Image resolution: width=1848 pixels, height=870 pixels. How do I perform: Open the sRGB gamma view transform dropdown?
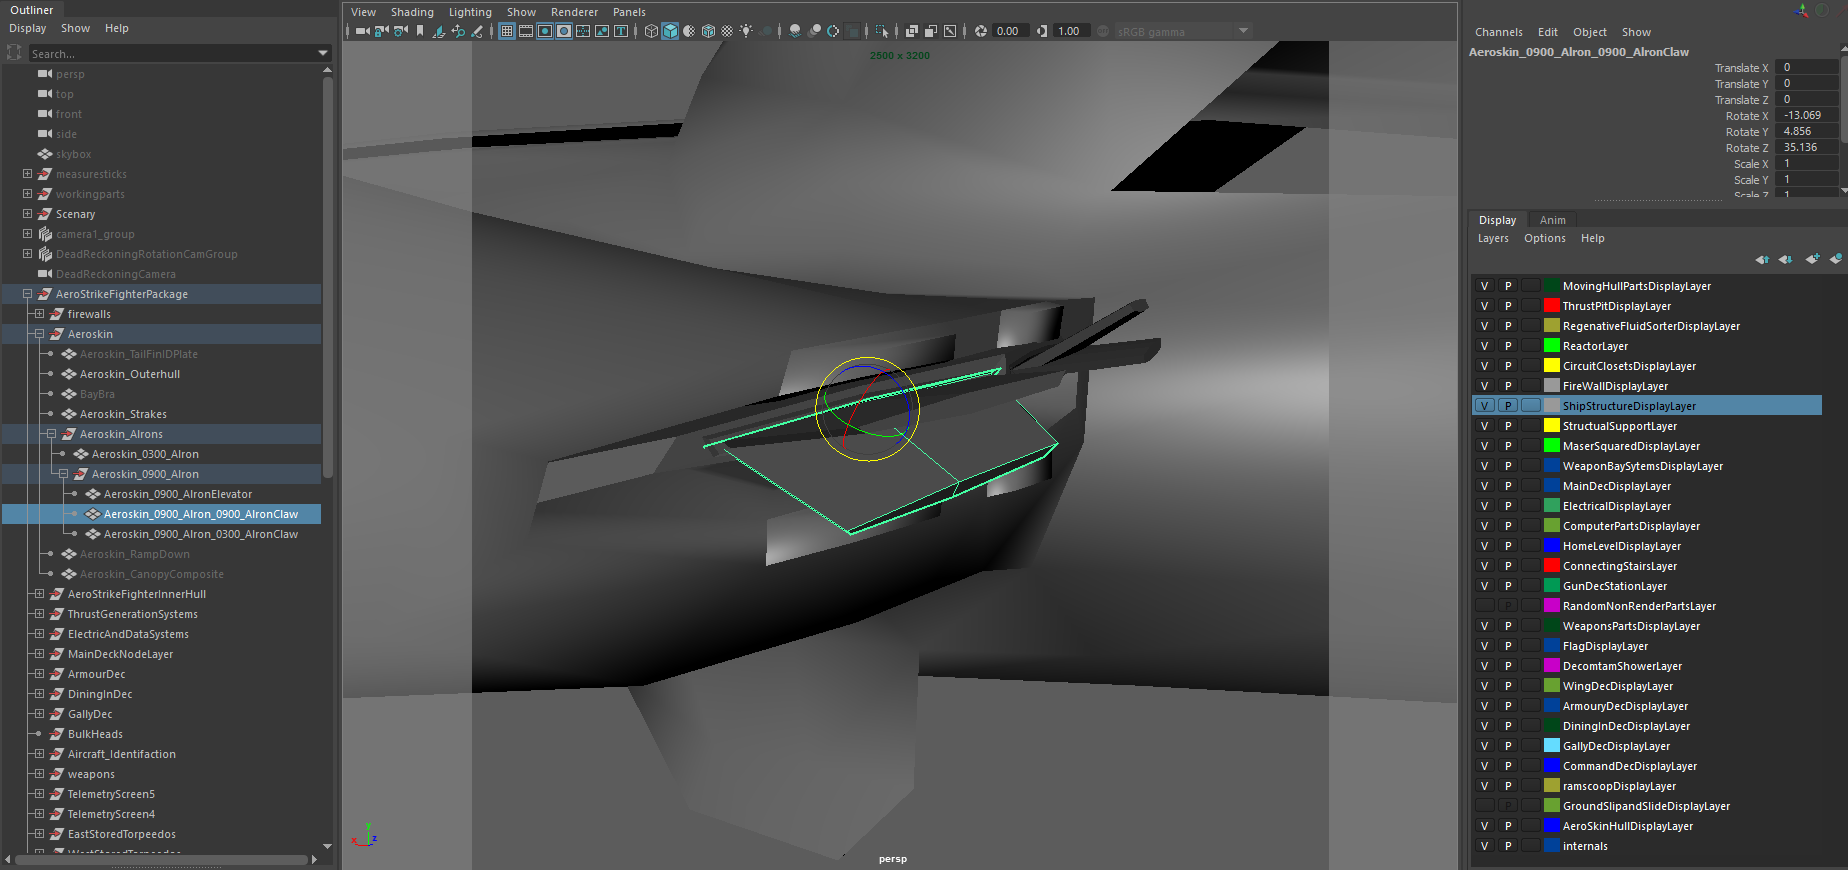tap(1243, 31)
